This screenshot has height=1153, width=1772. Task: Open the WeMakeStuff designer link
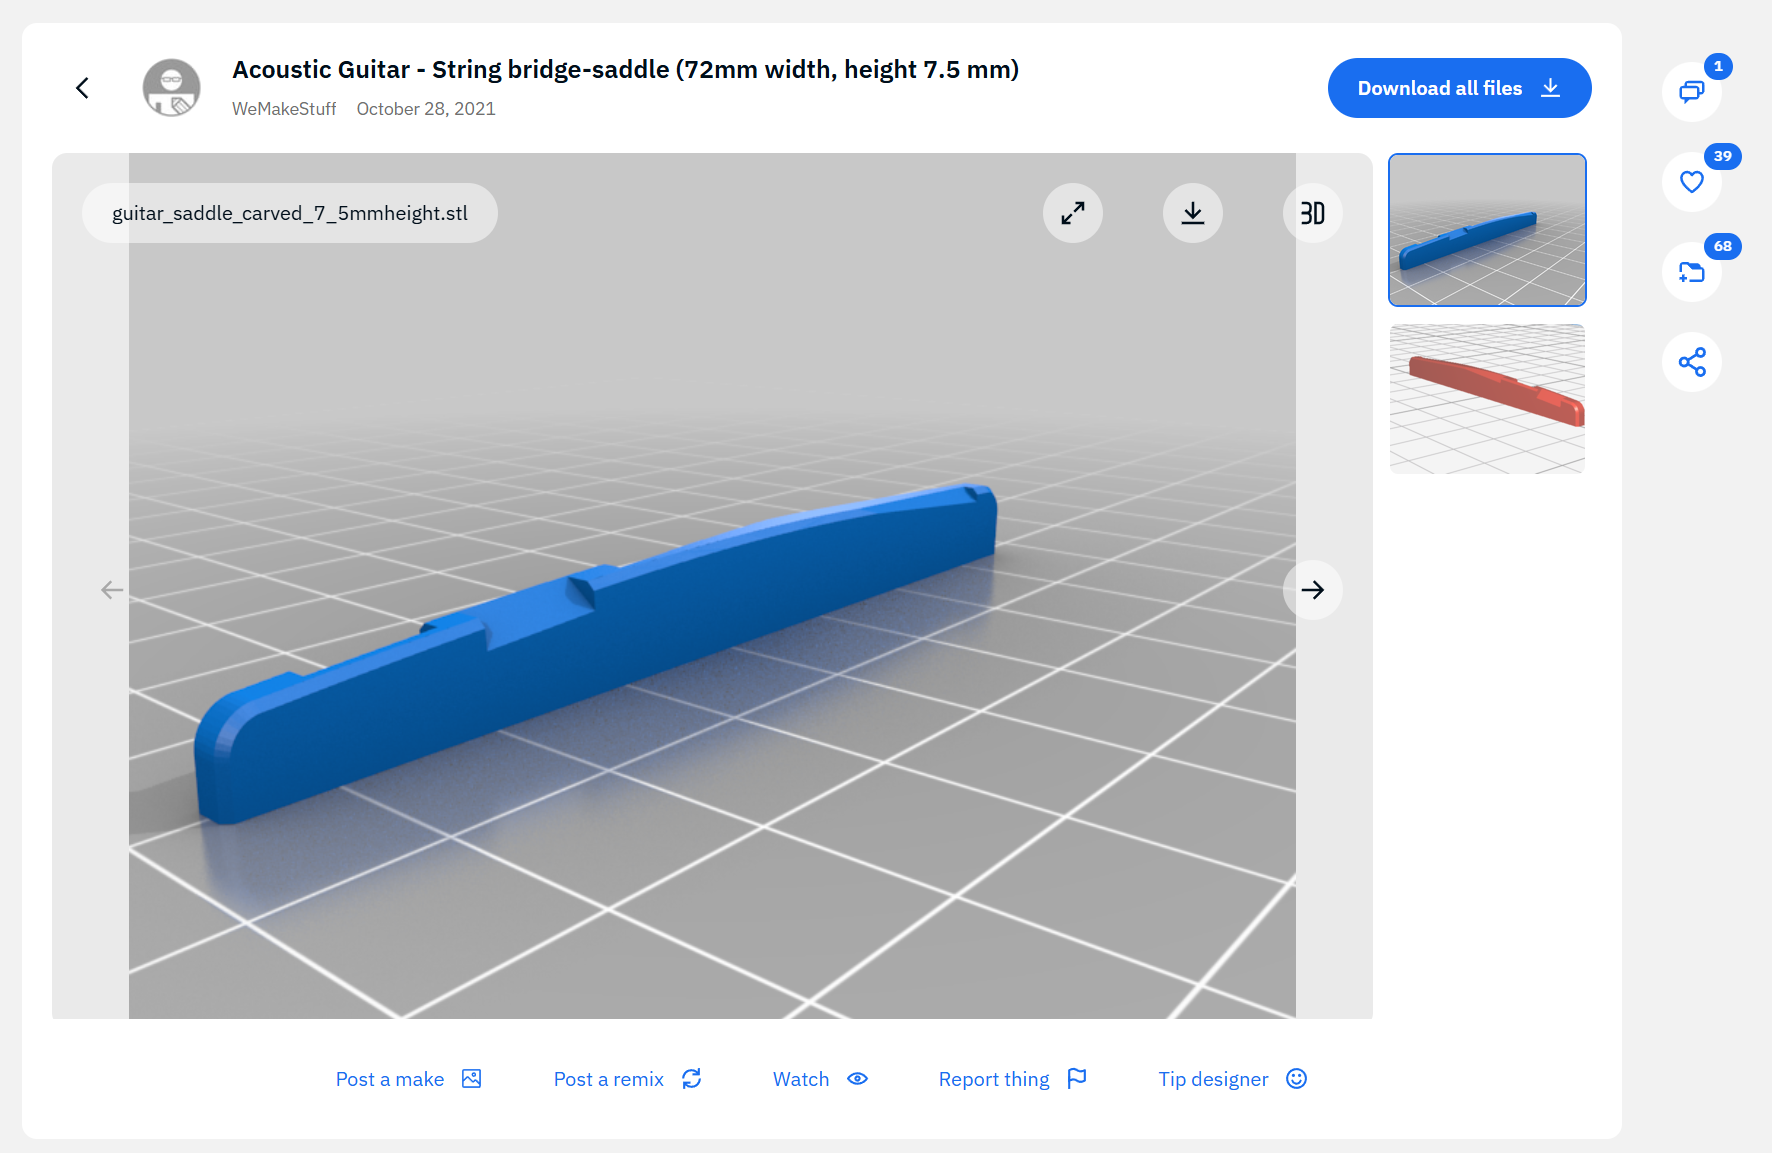(x=284, y=109)
